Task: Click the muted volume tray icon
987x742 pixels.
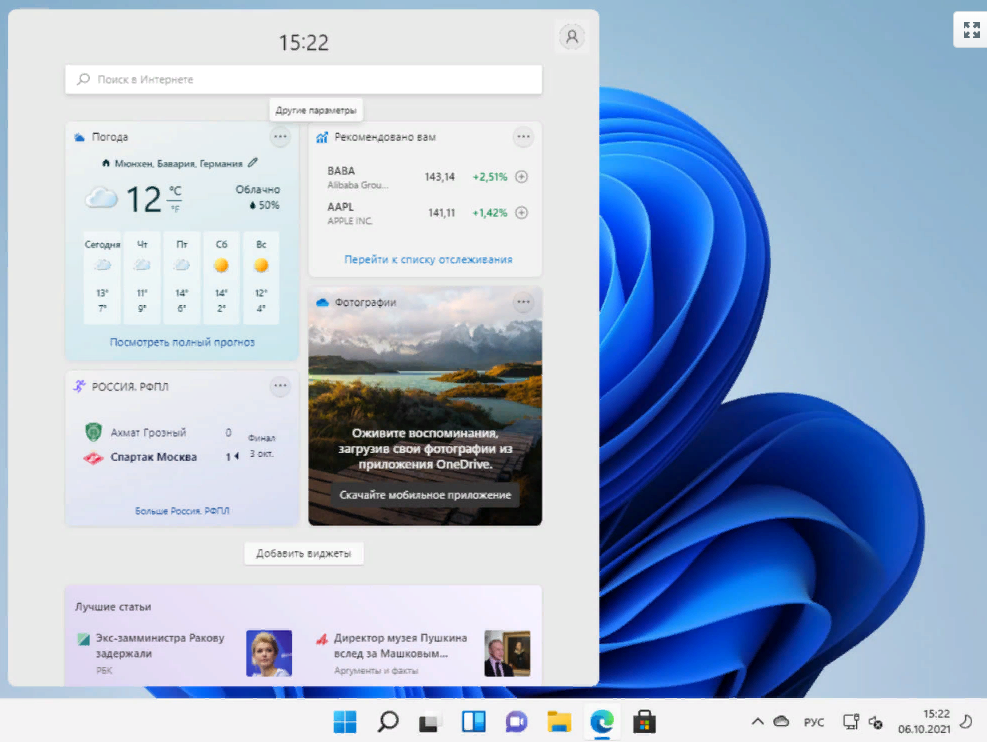Action: (876, 722)
